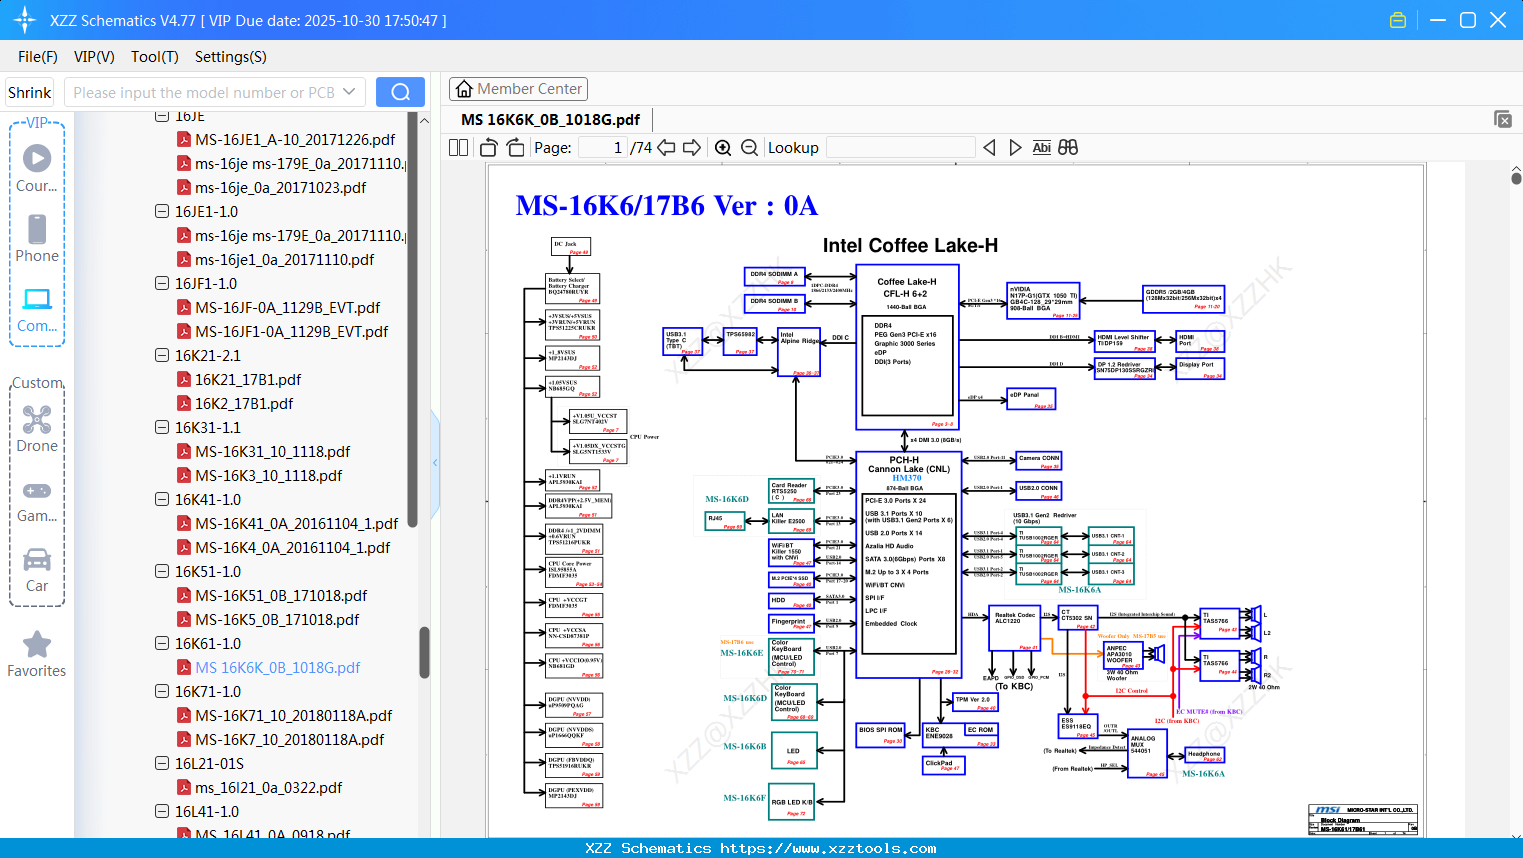Click the panel float icon at top right
The height and width of the screenshot is (858, 1523).
tap(1503, 119)
